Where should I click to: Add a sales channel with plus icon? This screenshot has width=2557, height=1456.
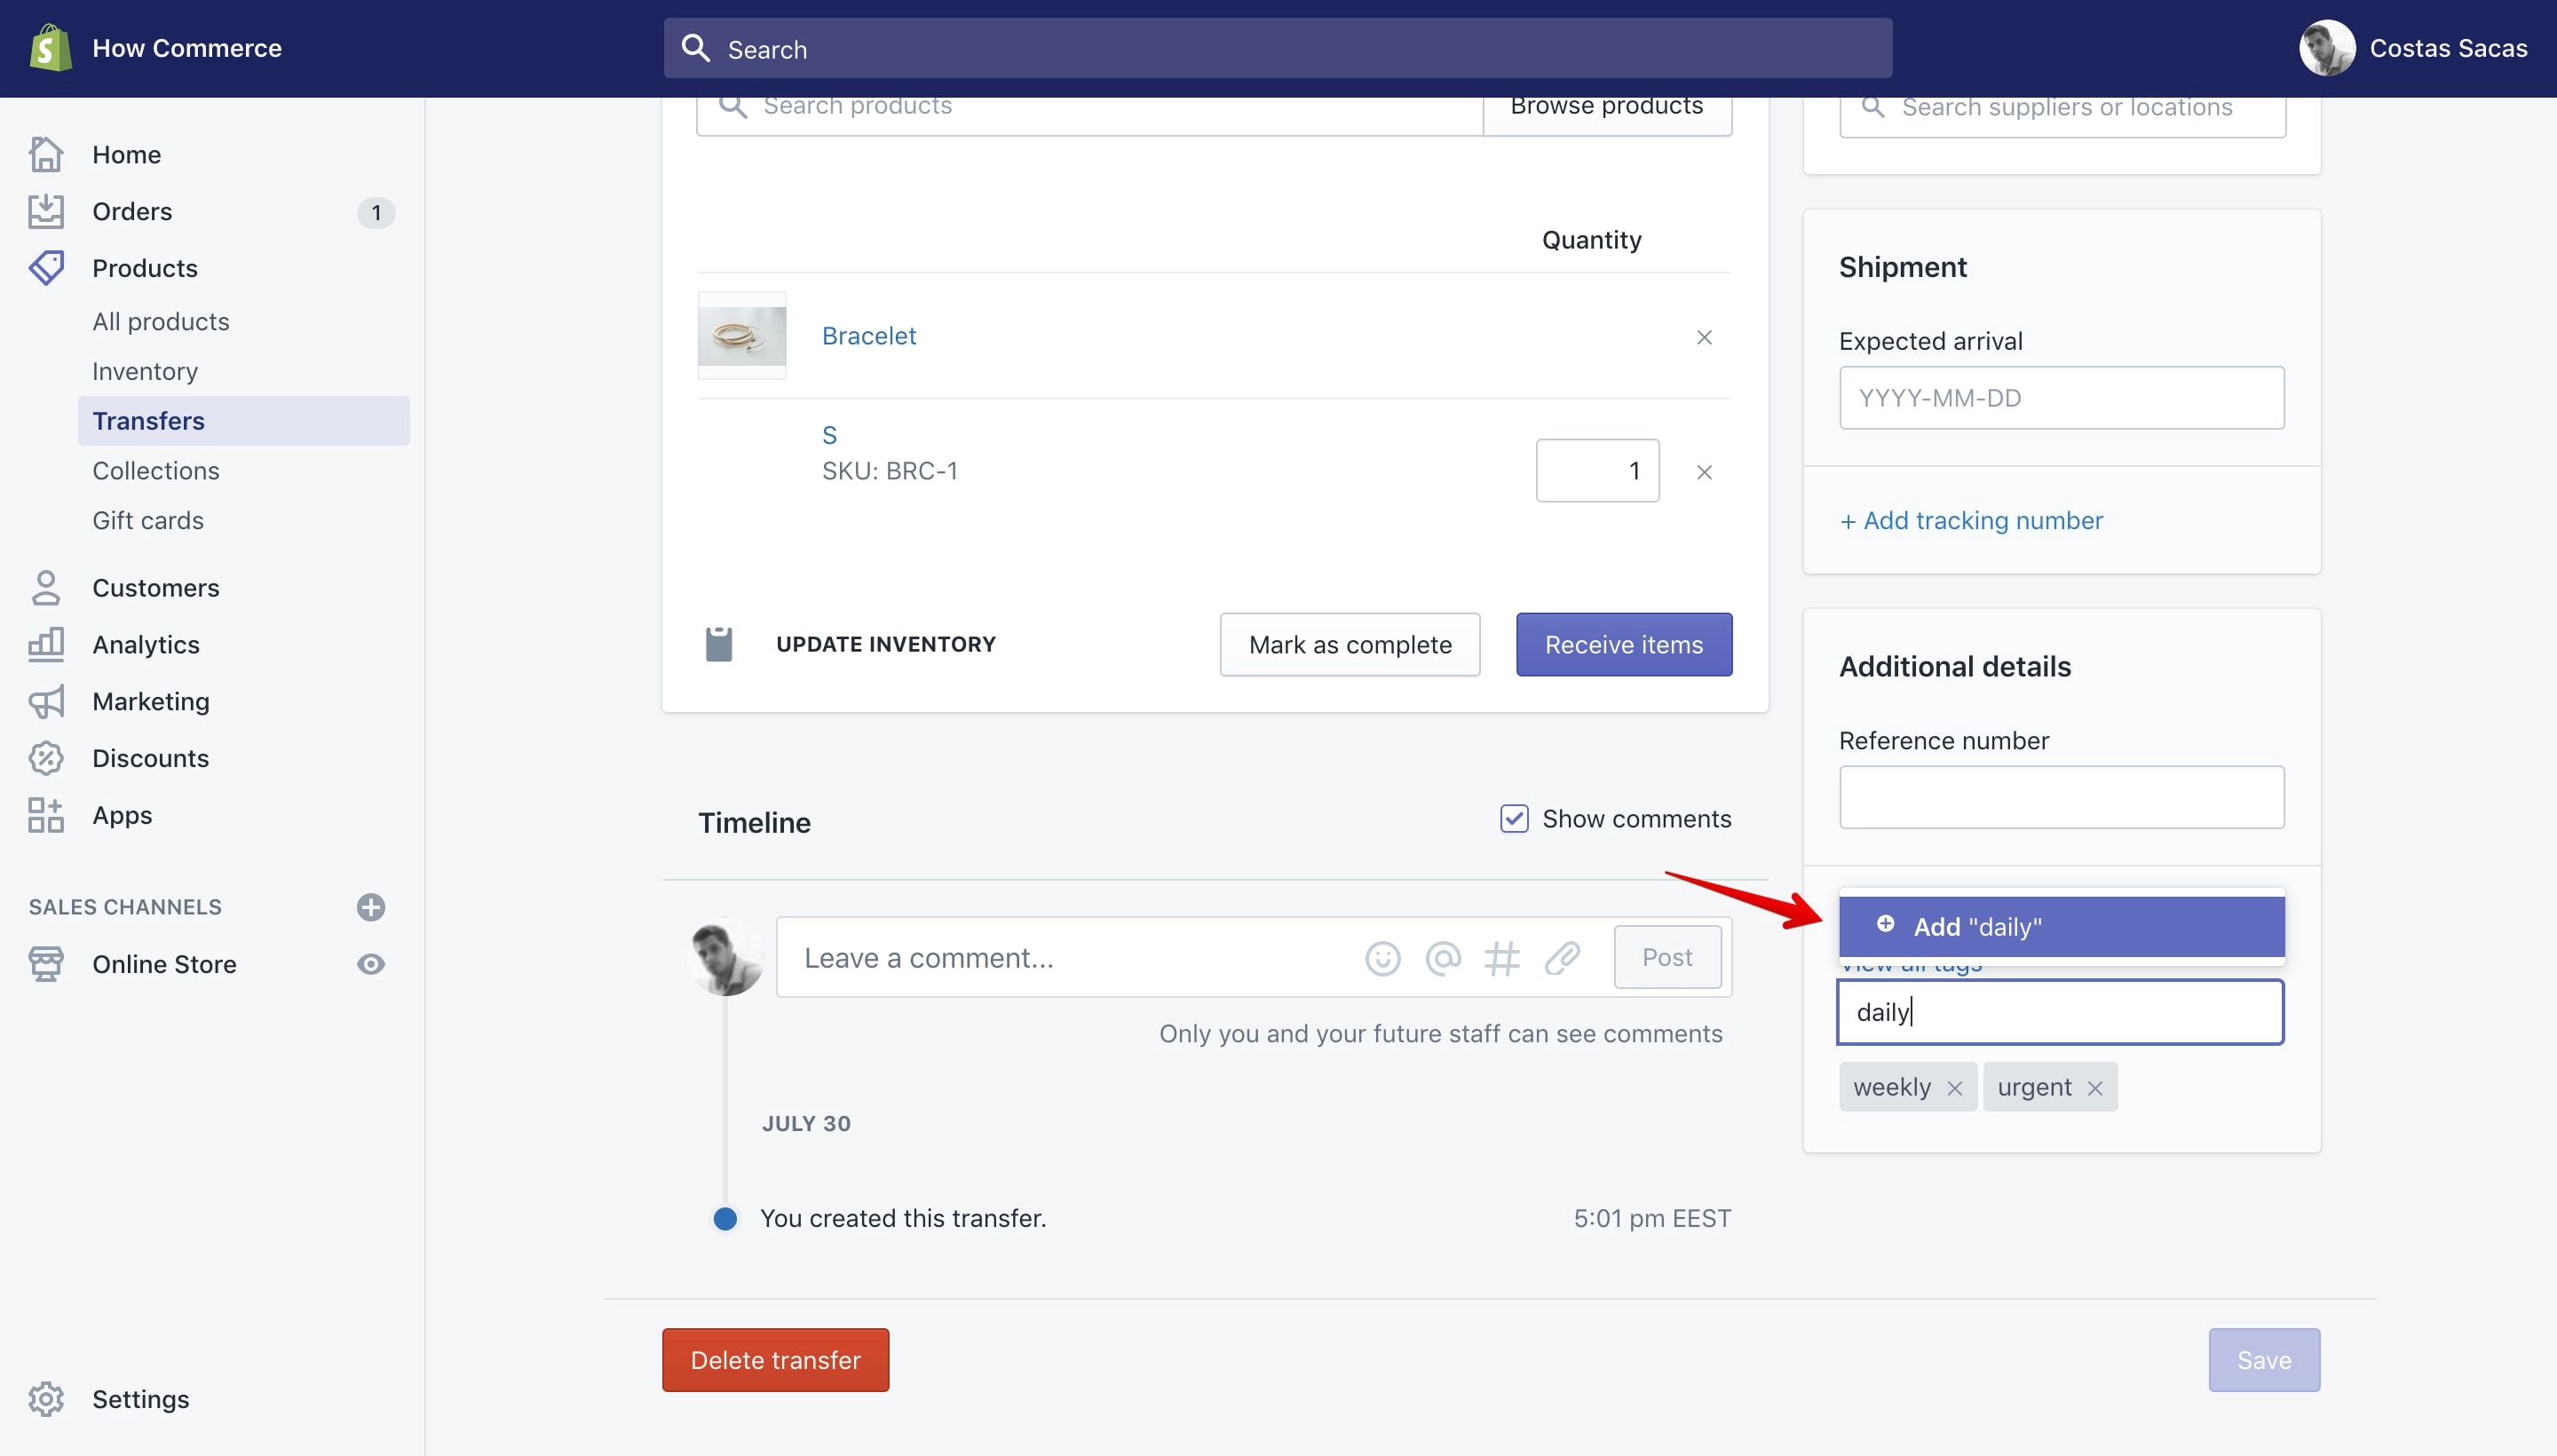371,907
